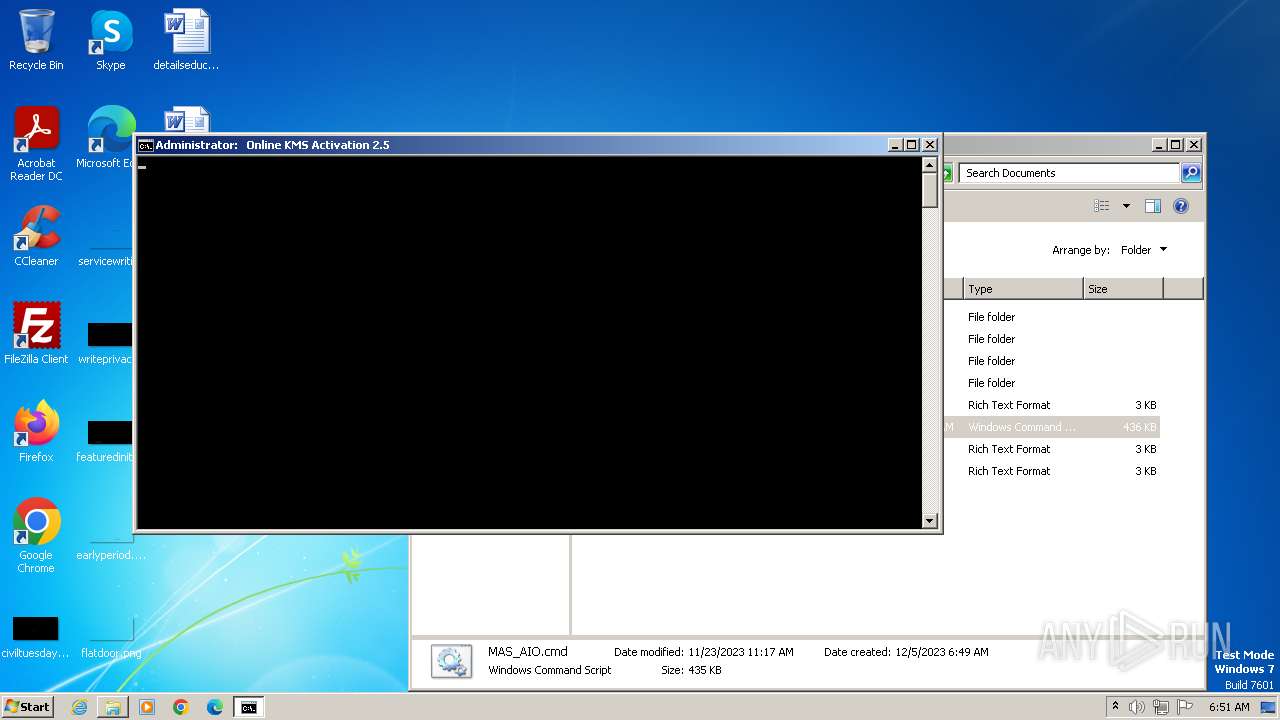Minimize the KMS Activation console window

(895, 145)
